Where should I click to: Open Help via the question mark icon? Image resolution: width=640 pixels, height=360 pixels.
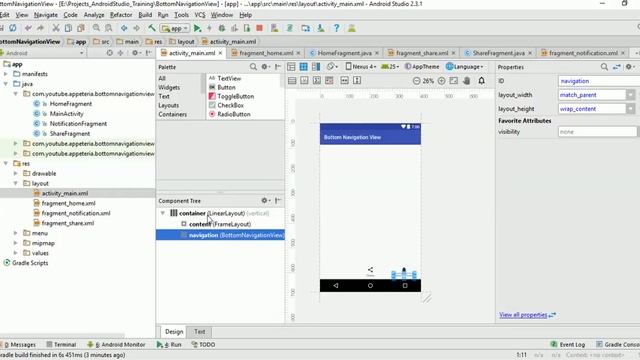[x=336, y=28]
